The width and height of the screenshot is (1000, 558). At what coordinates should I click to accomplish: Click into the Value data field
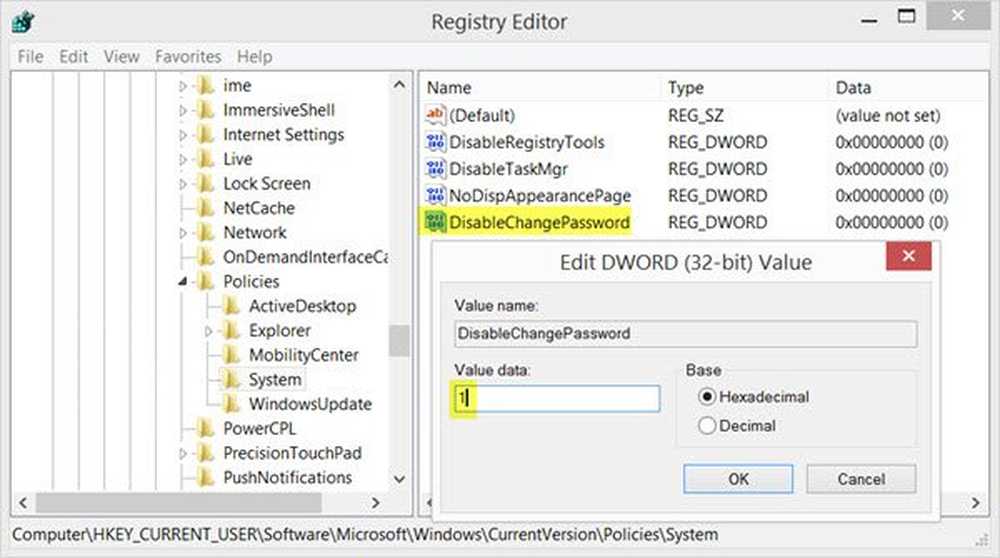point(557,399)
